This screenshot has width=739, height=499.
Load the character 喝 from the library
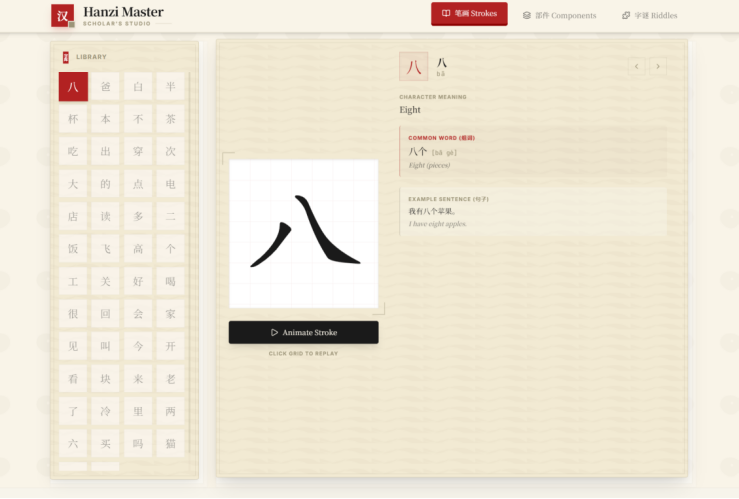[171, 281]
